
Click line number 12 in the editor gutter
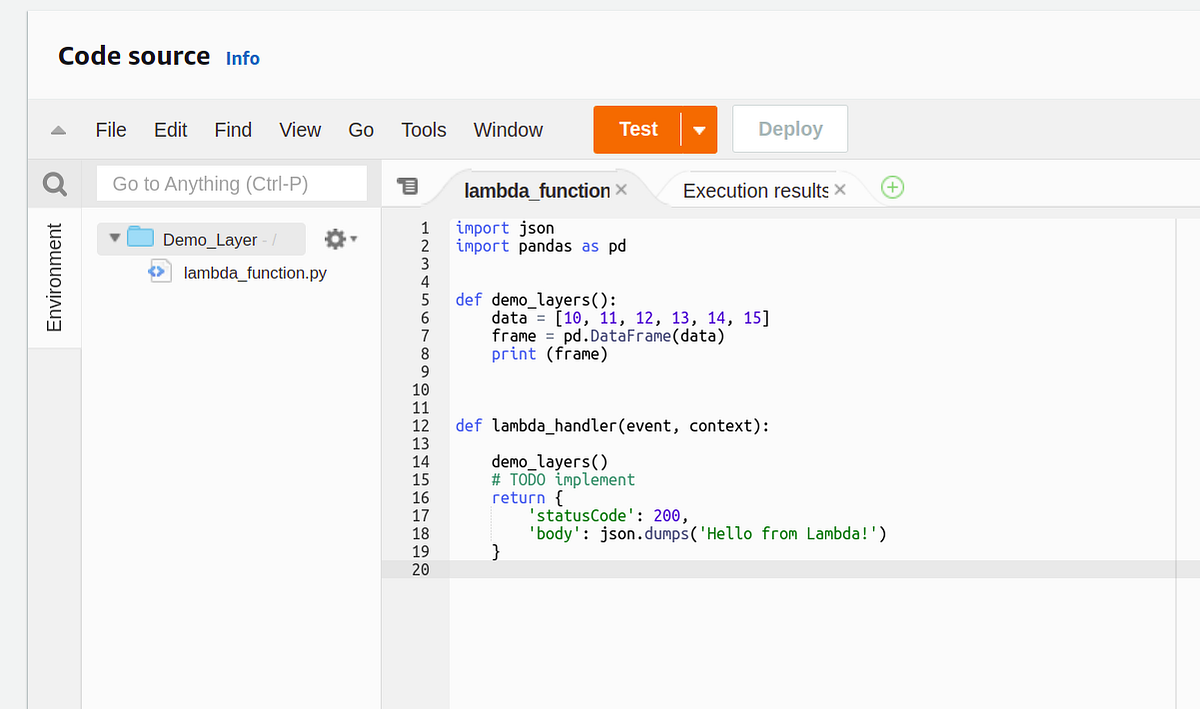pyautogui.click(x=420, y=425)
